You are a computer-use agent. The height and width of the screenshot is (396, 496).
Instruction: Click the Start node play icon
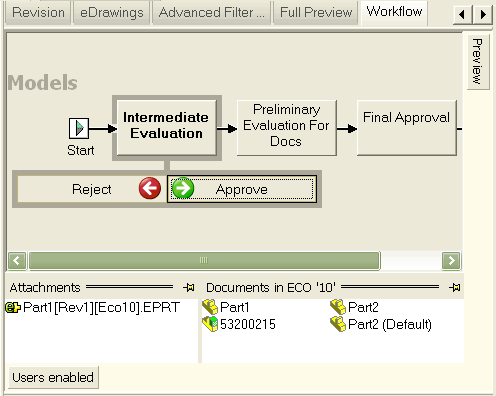[x=79, y=128]
